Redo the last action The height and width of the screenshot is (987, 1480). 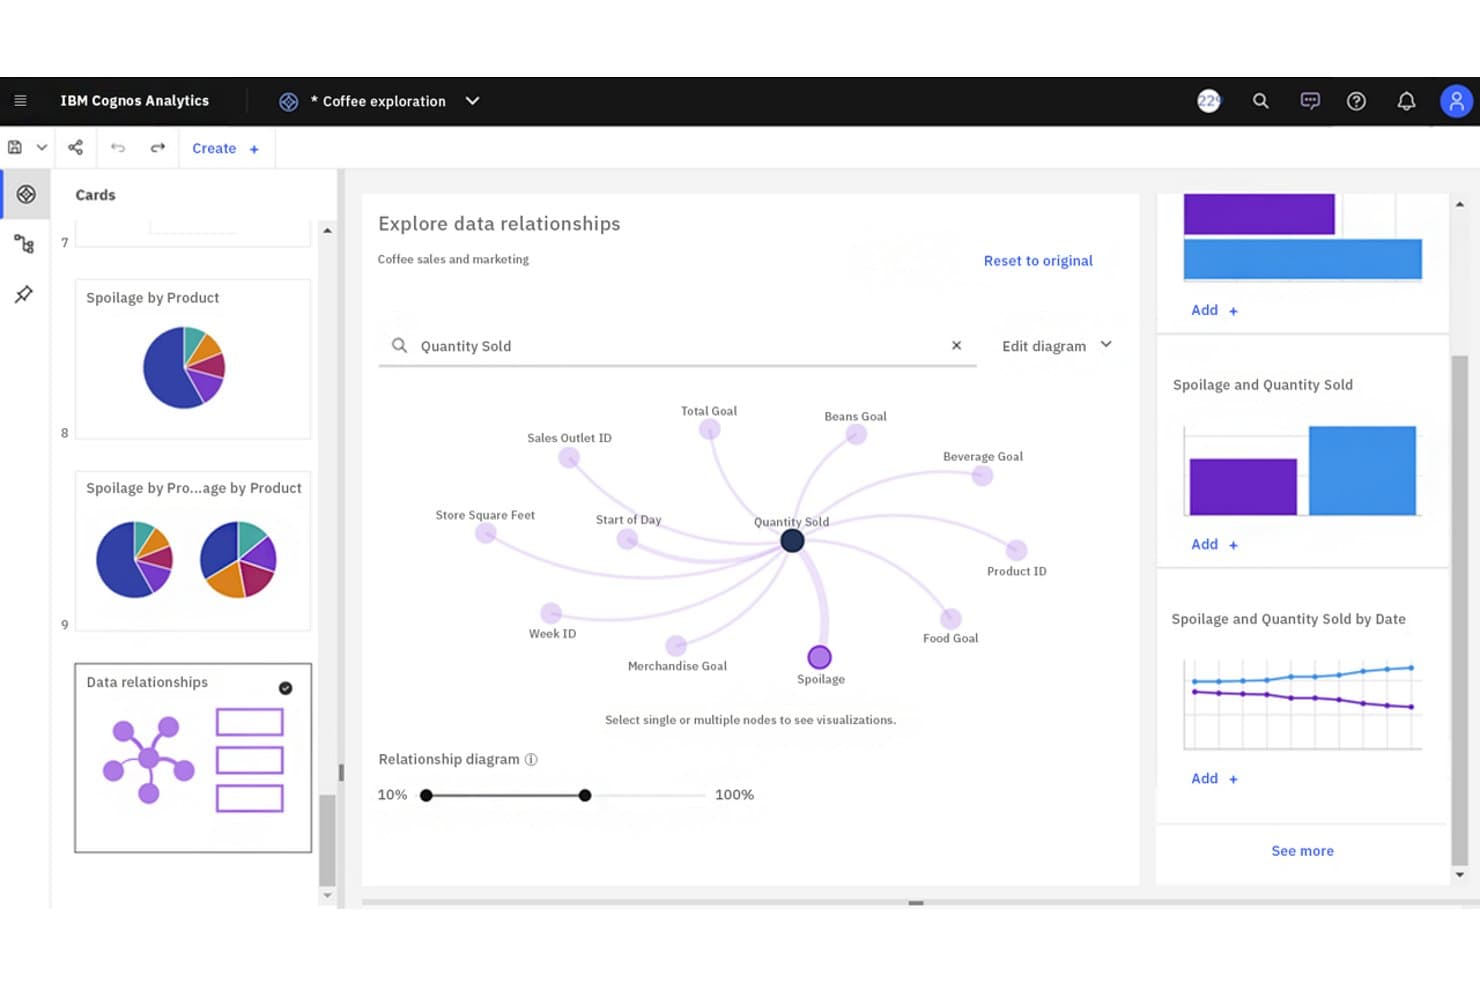coord(157,148)
